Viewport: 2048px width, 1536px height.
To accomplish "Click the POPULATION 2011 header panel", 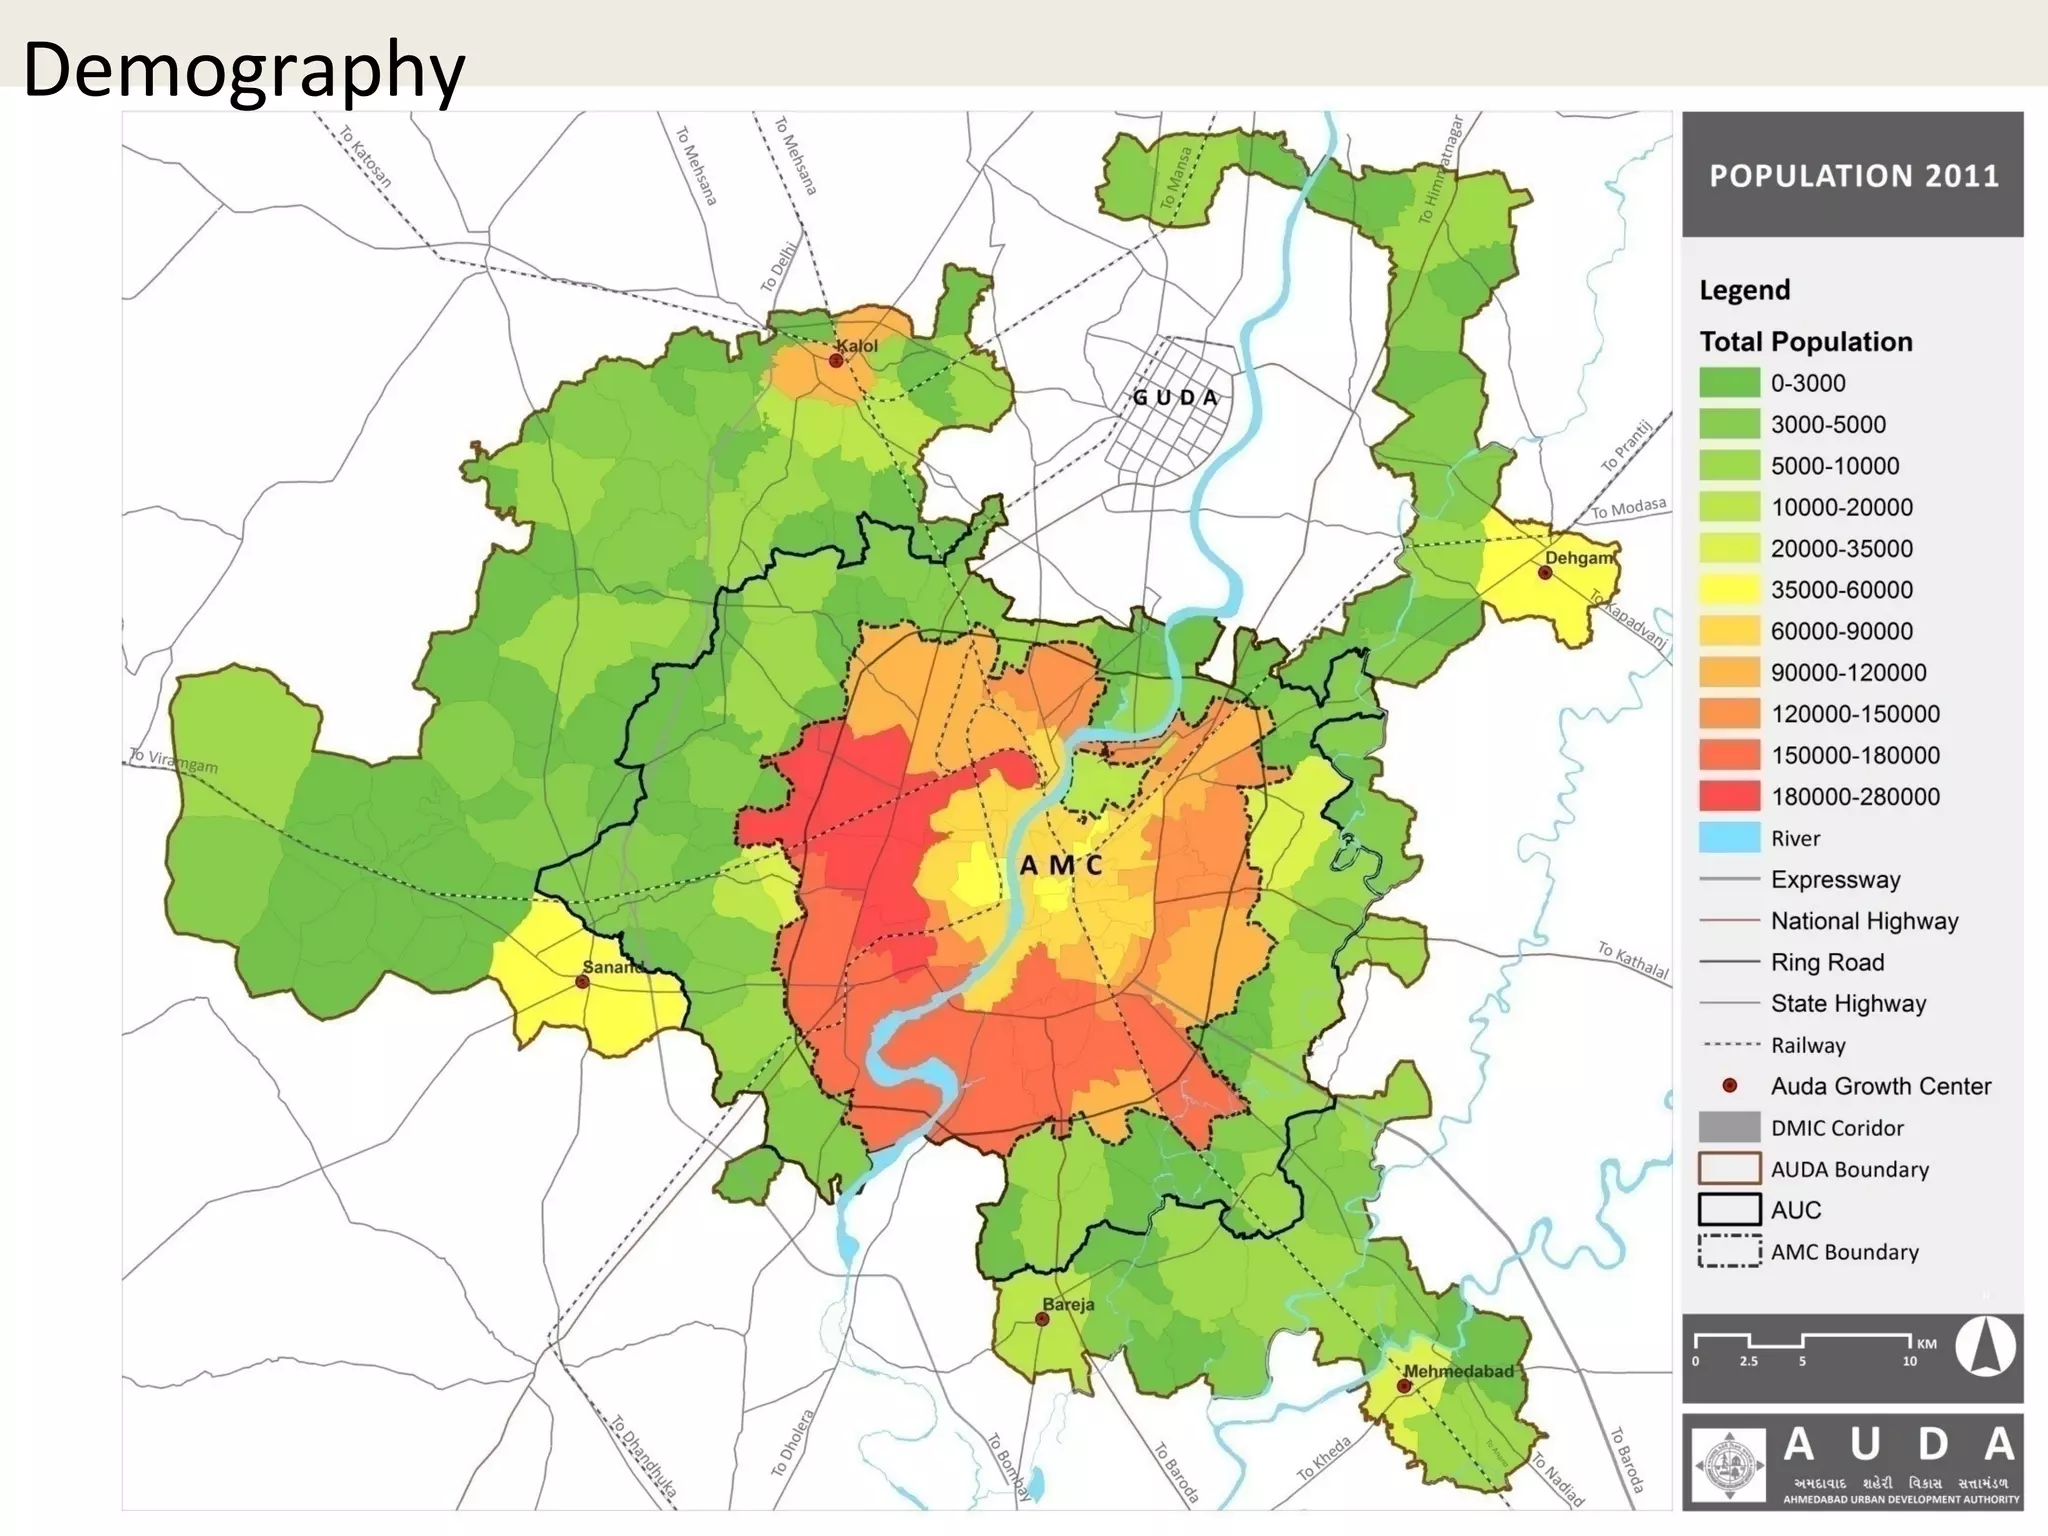I will [1853, 176].
